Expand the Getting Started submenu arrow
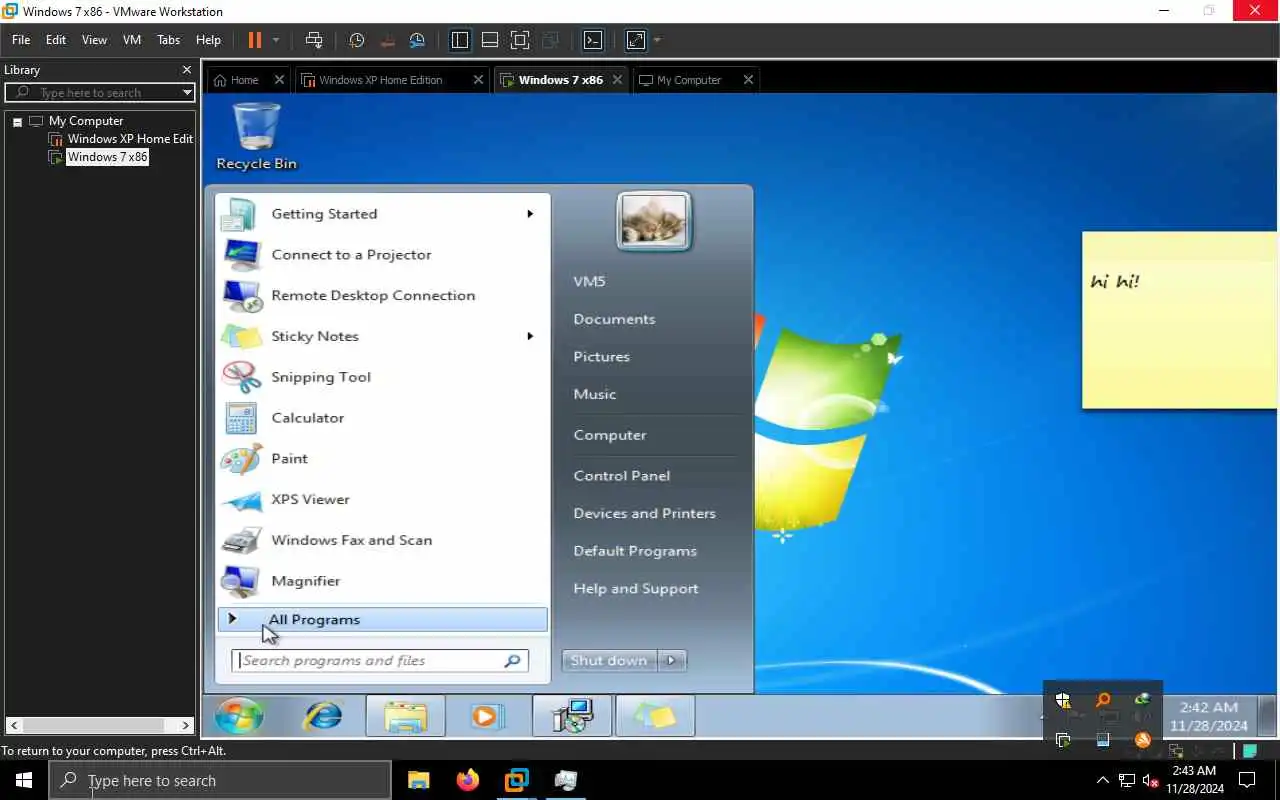This screenshot has height=800, width=1280. 530,214
